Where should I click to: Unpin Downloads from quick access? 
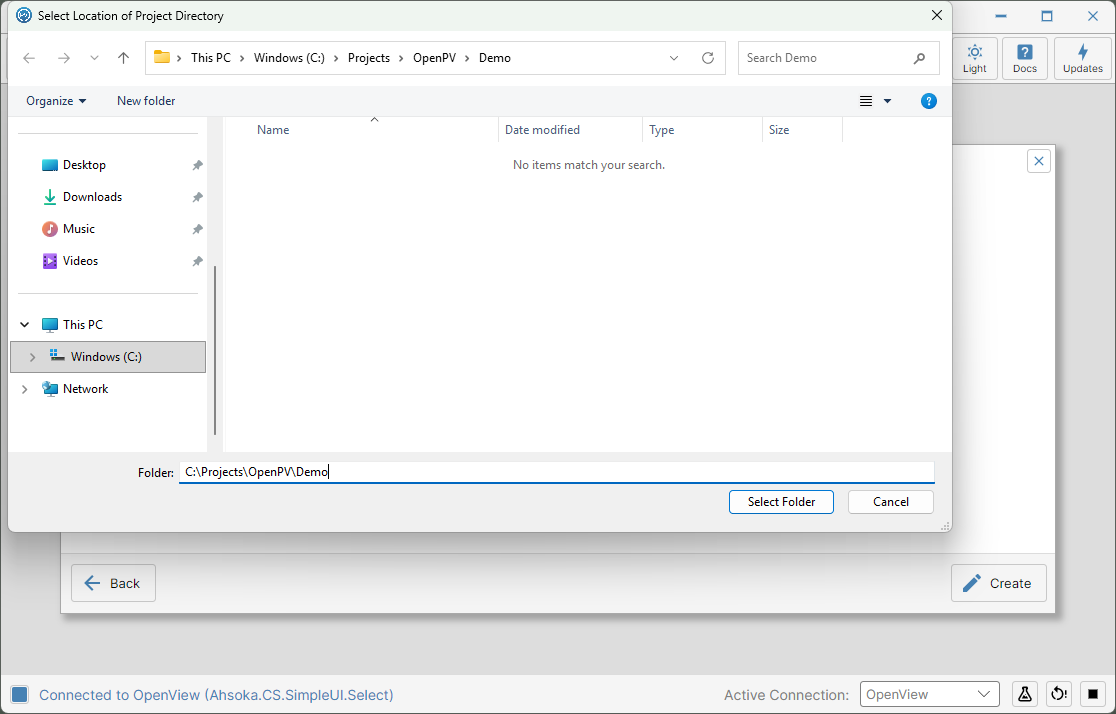point(197,197)
